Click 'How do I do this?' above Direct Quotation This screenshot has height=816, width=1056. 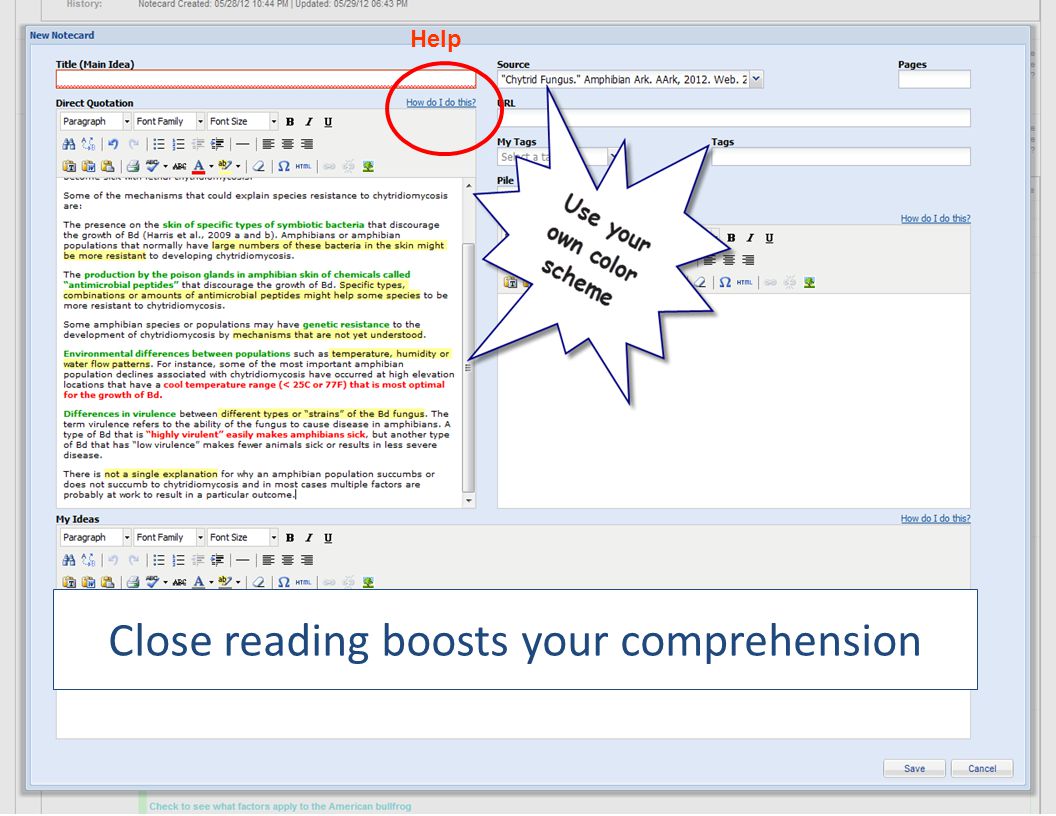point(441,103)
